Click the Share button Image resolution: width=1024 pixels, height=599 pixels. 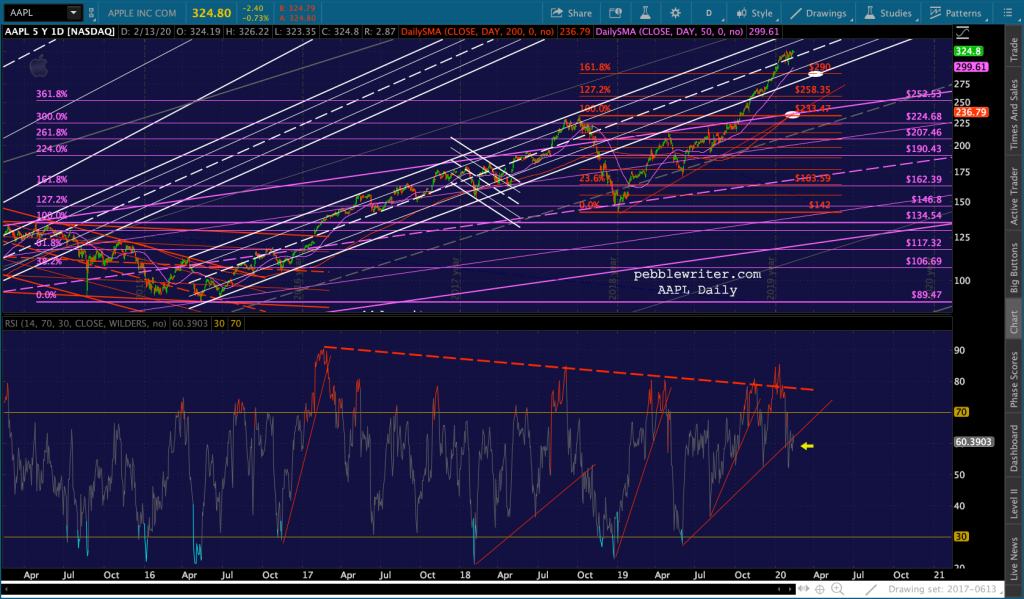tap(571, 13)
